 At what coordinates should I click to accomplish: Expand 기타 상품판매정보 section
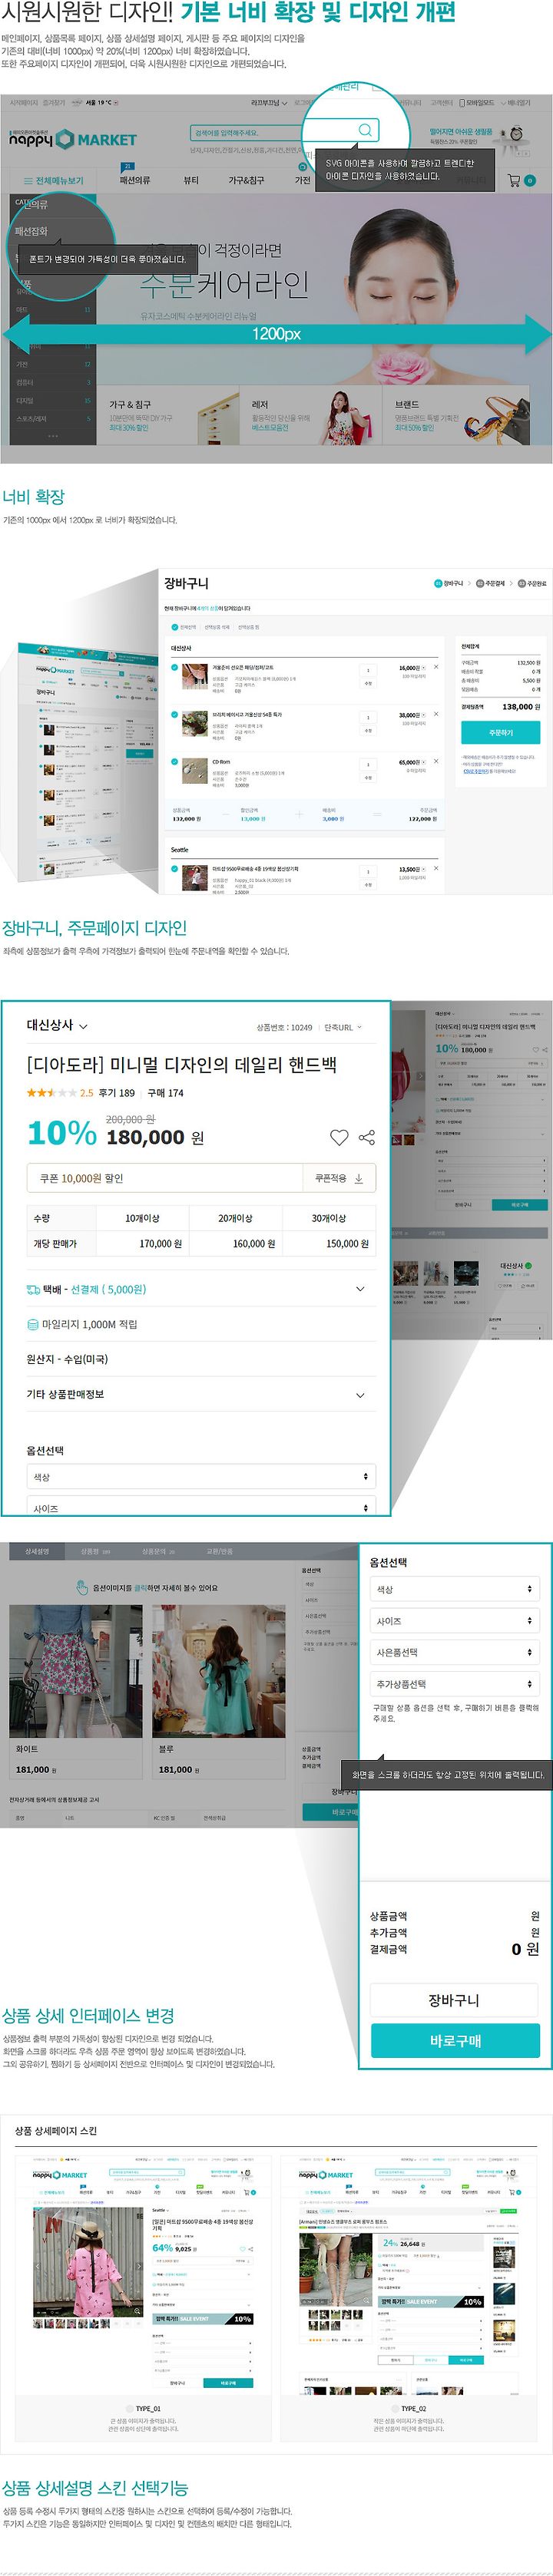point(201,1394)
